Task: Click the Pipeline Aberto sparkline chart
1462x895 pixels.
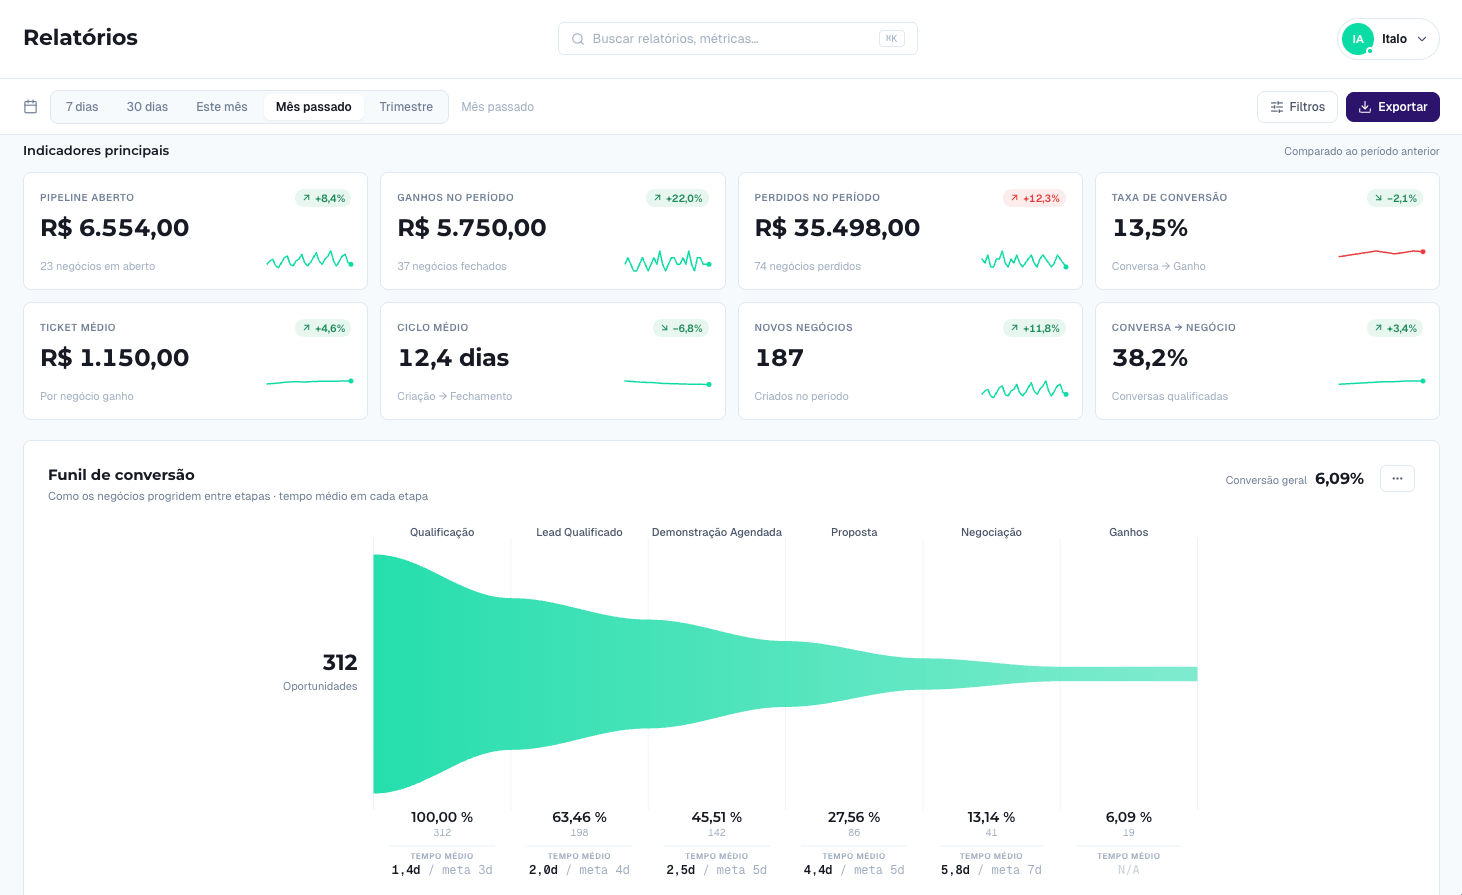Action: [310, 260]
